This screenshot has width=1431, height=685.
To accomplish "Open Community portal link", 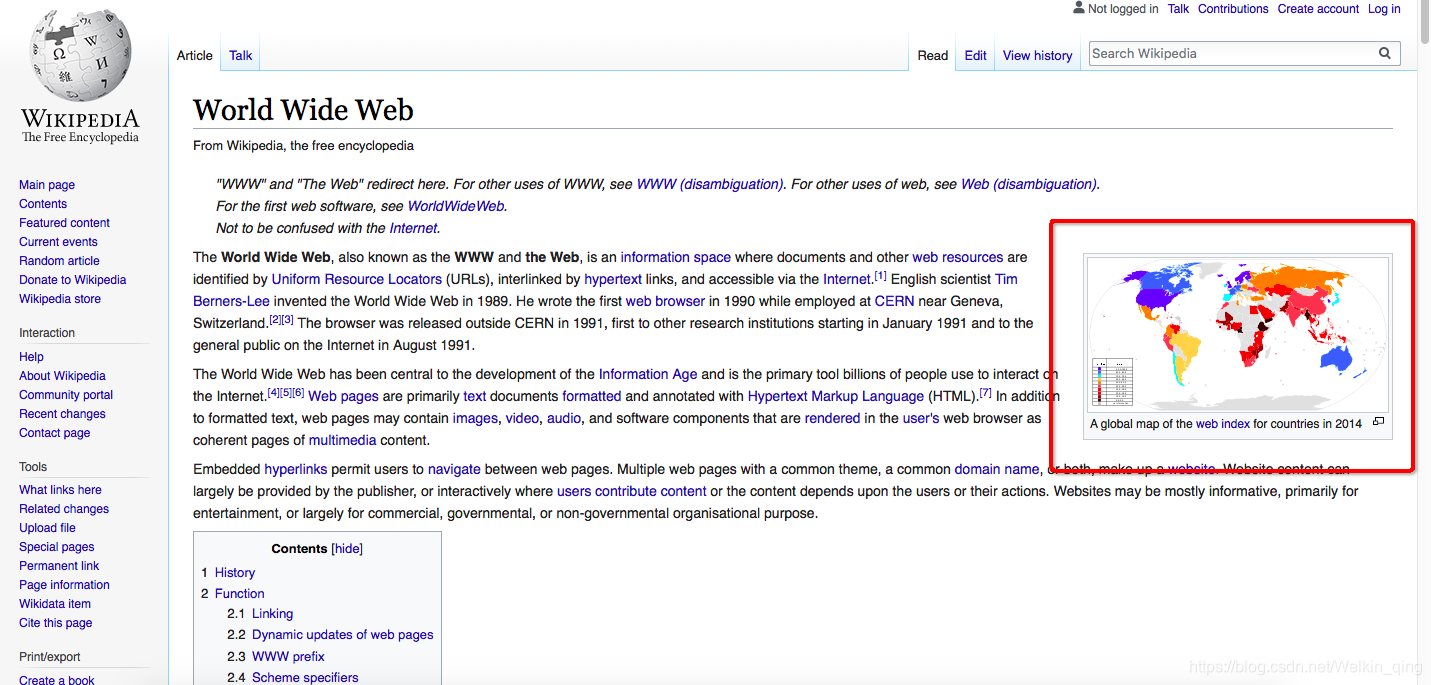I will coord(66,395).
